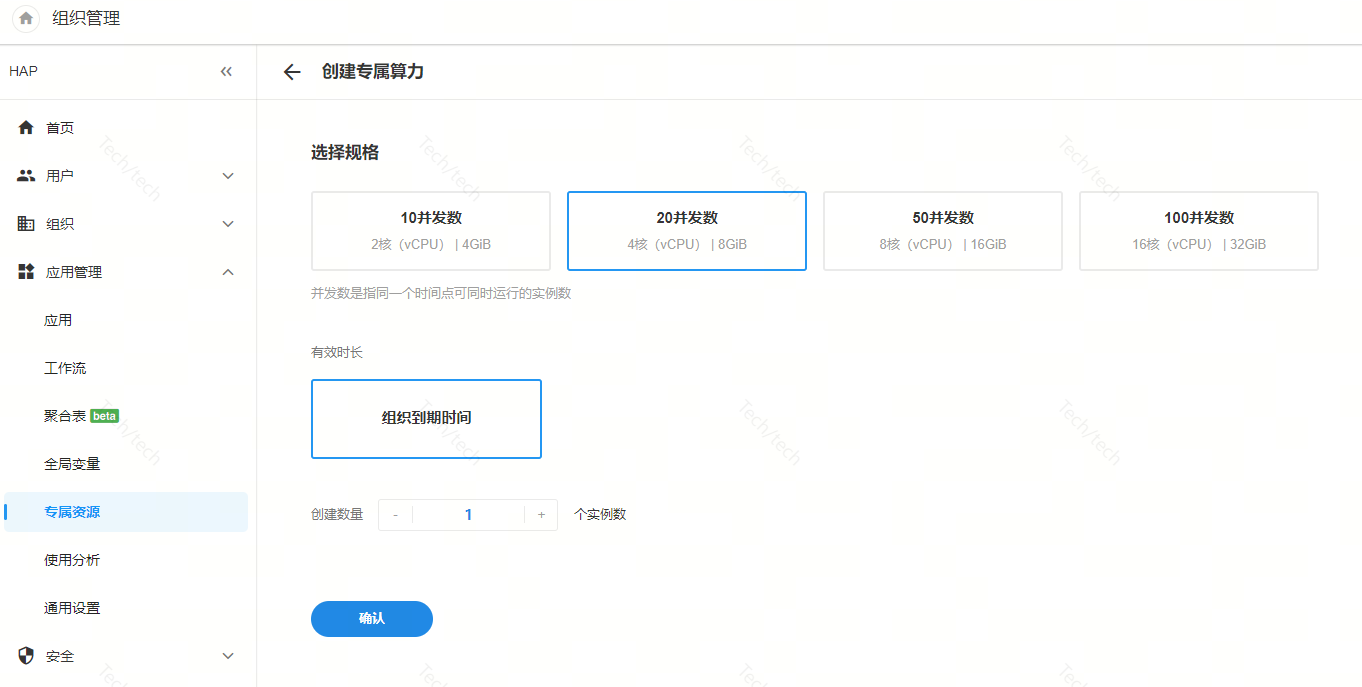Click the home icon in top header

coord(26,18)
